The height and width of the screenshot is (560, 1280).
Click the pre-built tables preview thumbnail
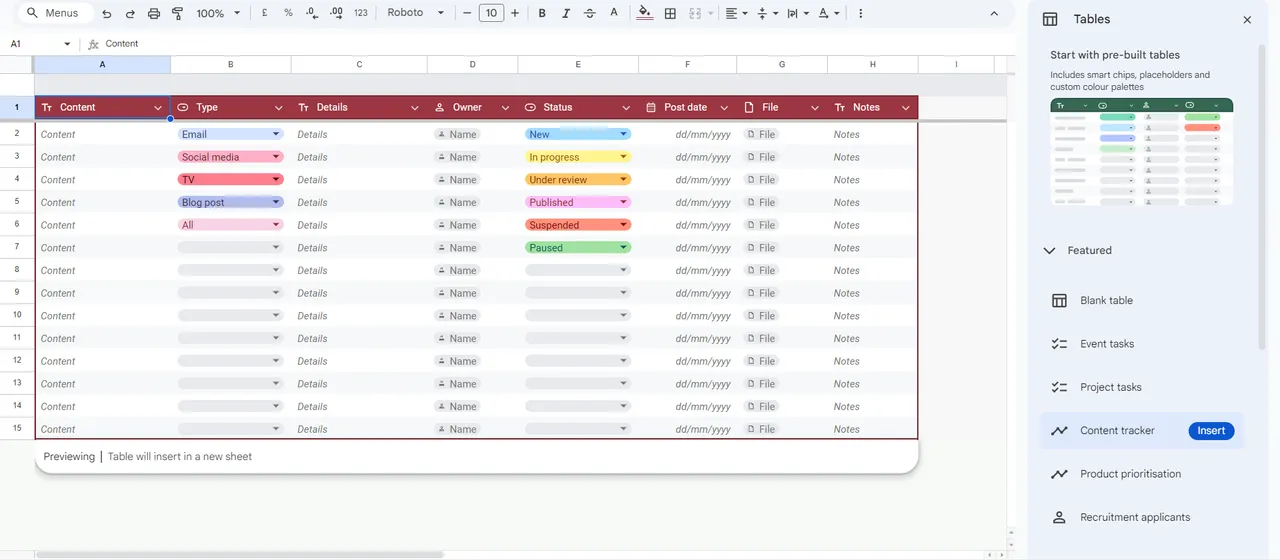pyautogui.click(x=1141, y=152)
